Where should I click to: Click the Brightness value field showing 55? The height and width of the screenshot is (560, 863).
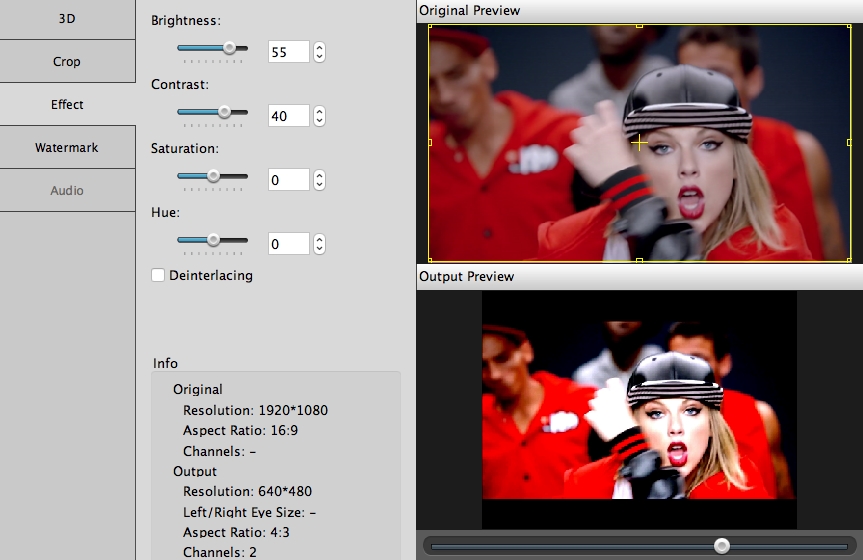[x=289, y=52]
